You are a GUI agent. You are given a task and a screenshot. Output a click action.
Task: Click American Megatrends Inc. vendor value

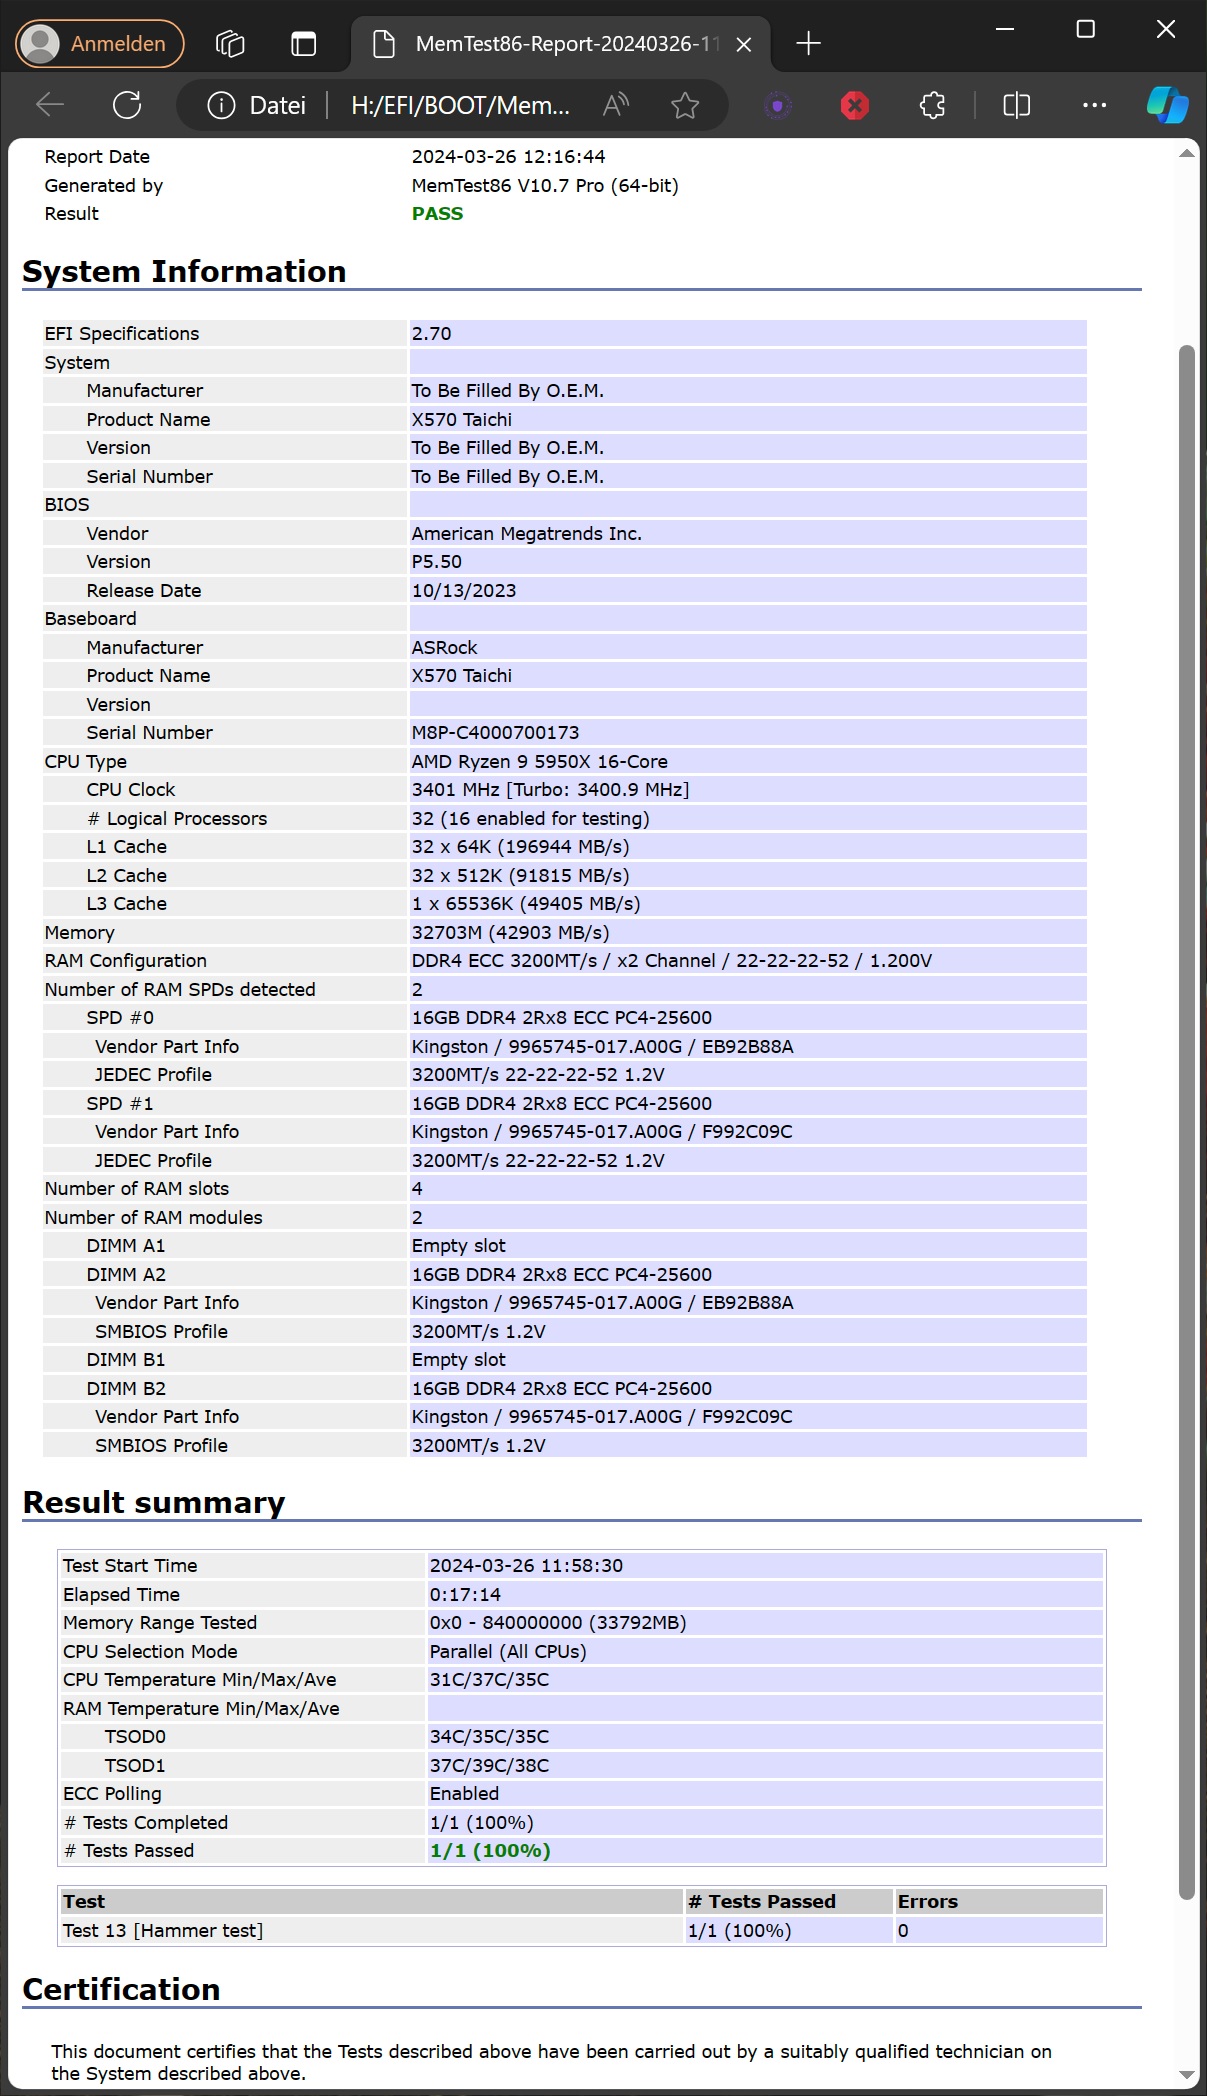(x=526, y=534)
